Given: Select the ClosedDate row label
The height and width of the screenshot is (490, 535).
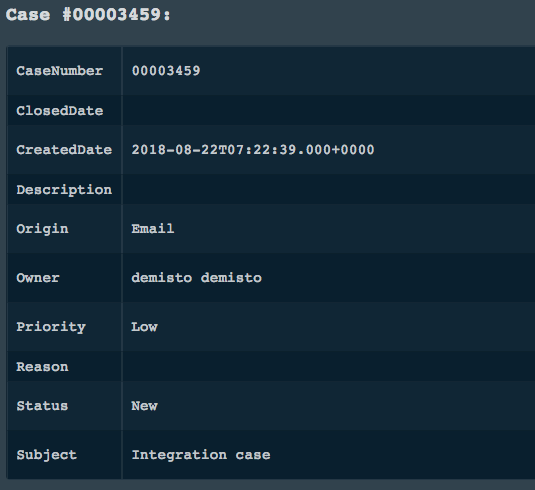Looking at the screenshot, I should [x=60, y=111].
